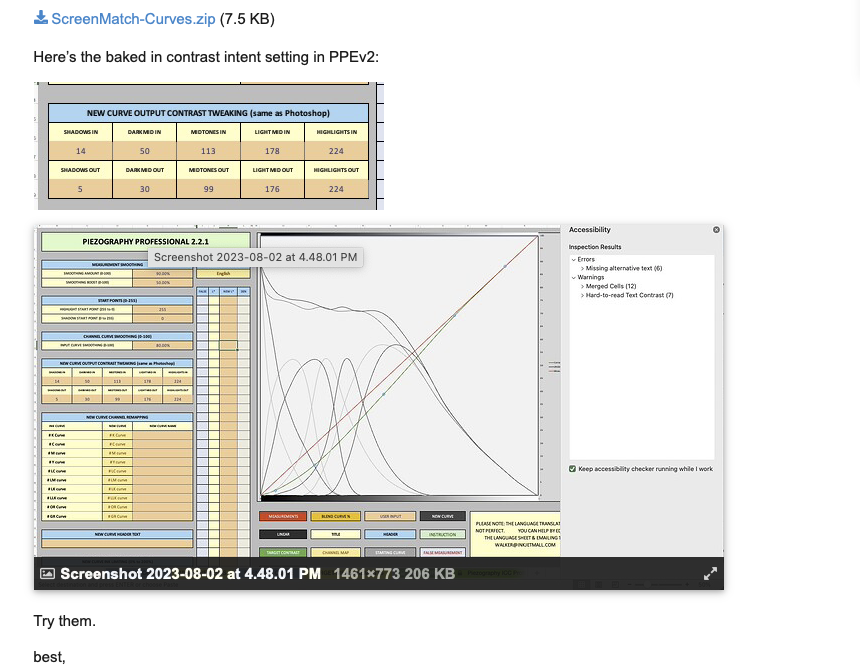860x666 pixels.
Task: Click the Piezography Professional 2.2.1 title cell
Action: click(x=144, y=241)
